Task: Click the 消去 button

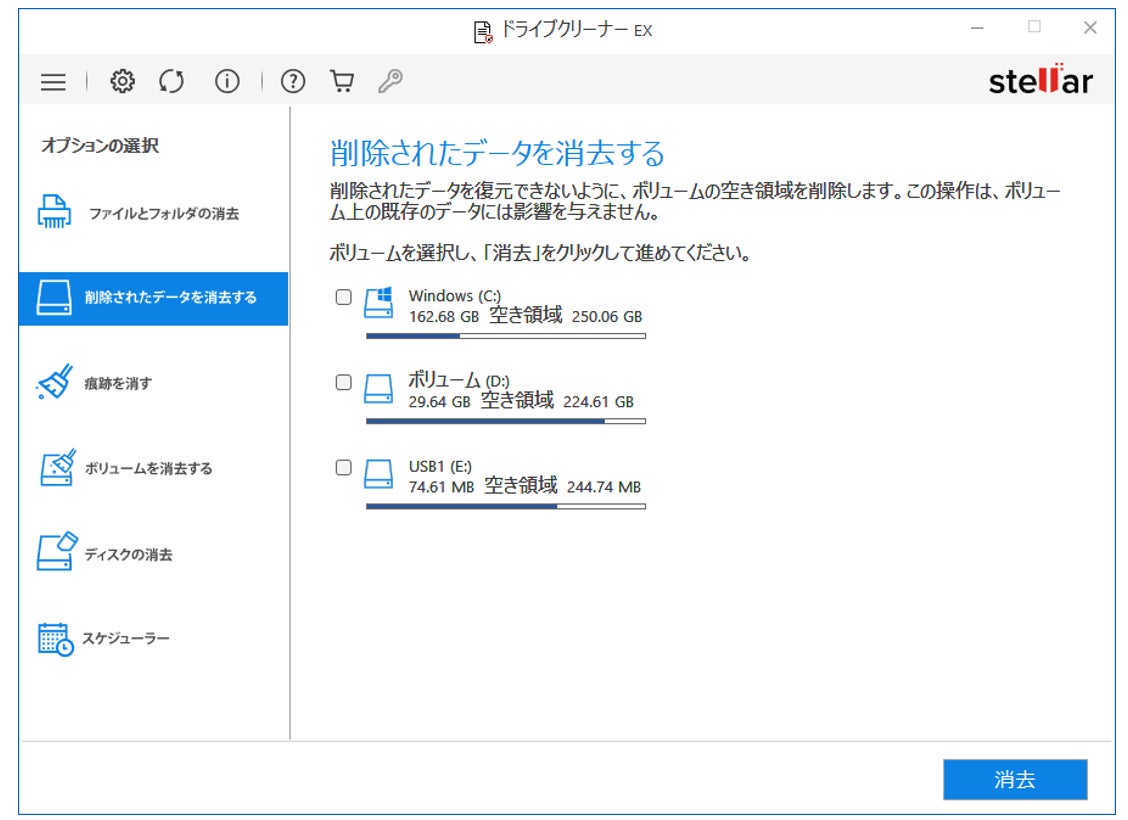Action: point(1015,779)
